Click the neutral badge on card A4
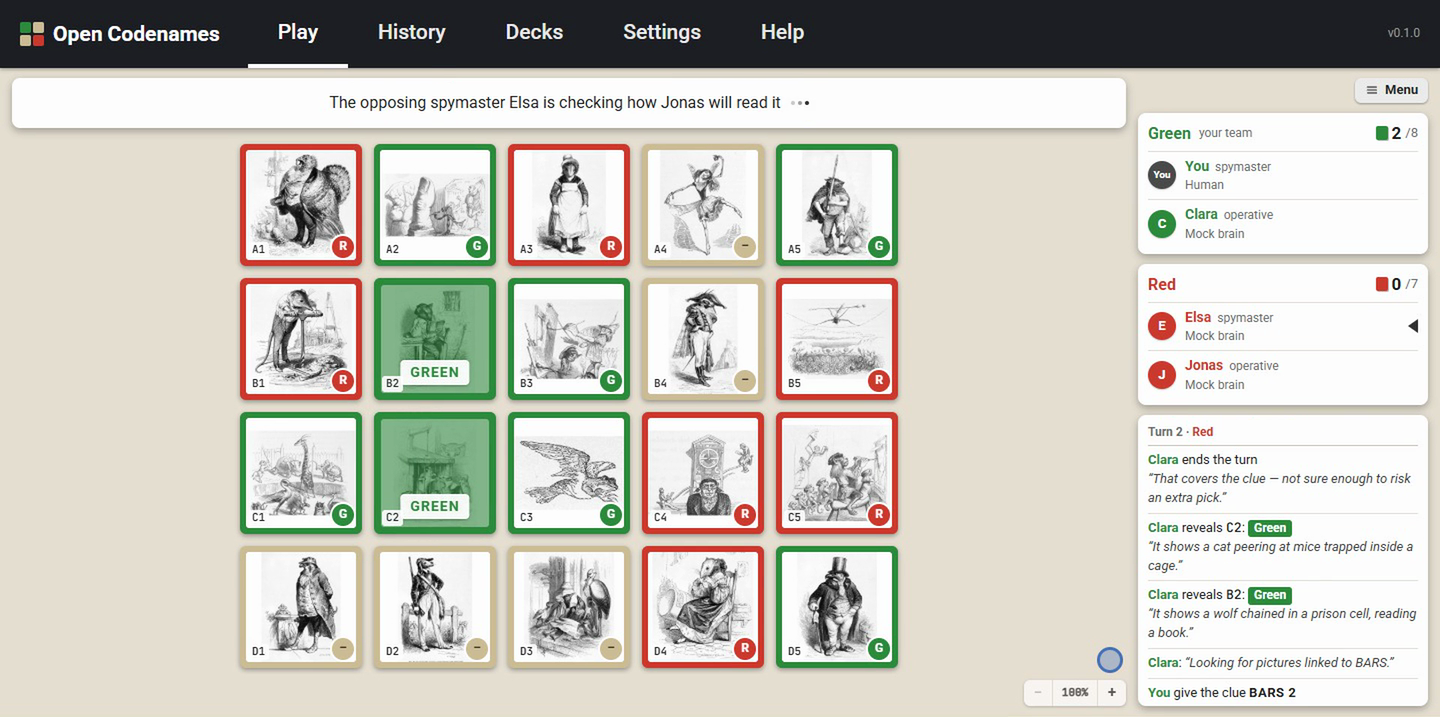The image size is (1440, 717). 745,247
